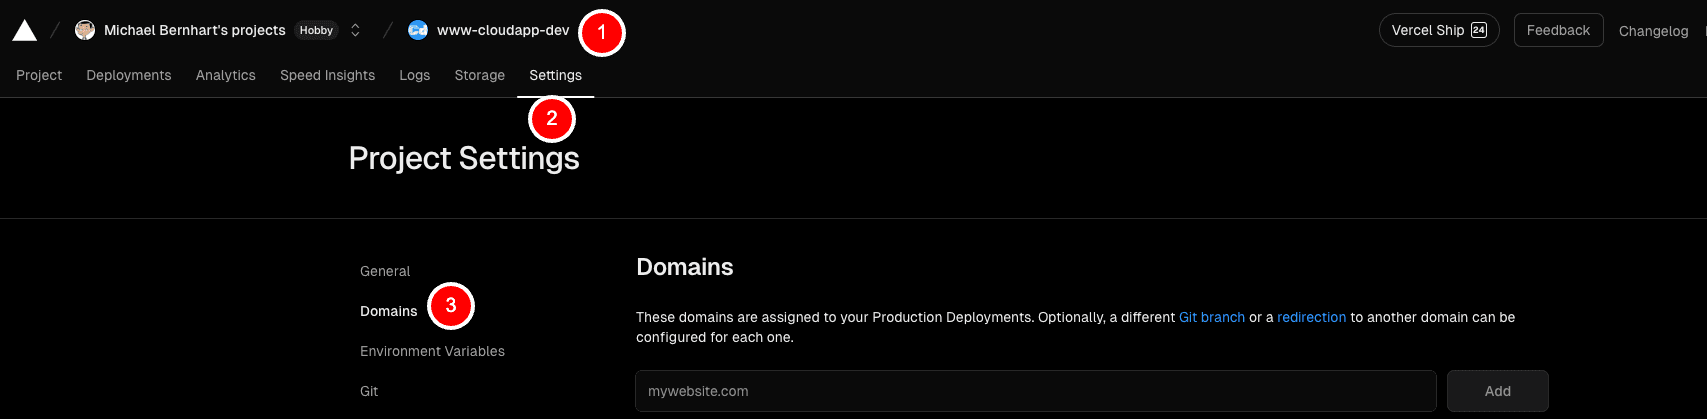This screenshot has height=419, width=1707.
Task: Open the www-cloudapp-dev project breadcrumb
Action: pyautogui.click(x=502, y=30)
